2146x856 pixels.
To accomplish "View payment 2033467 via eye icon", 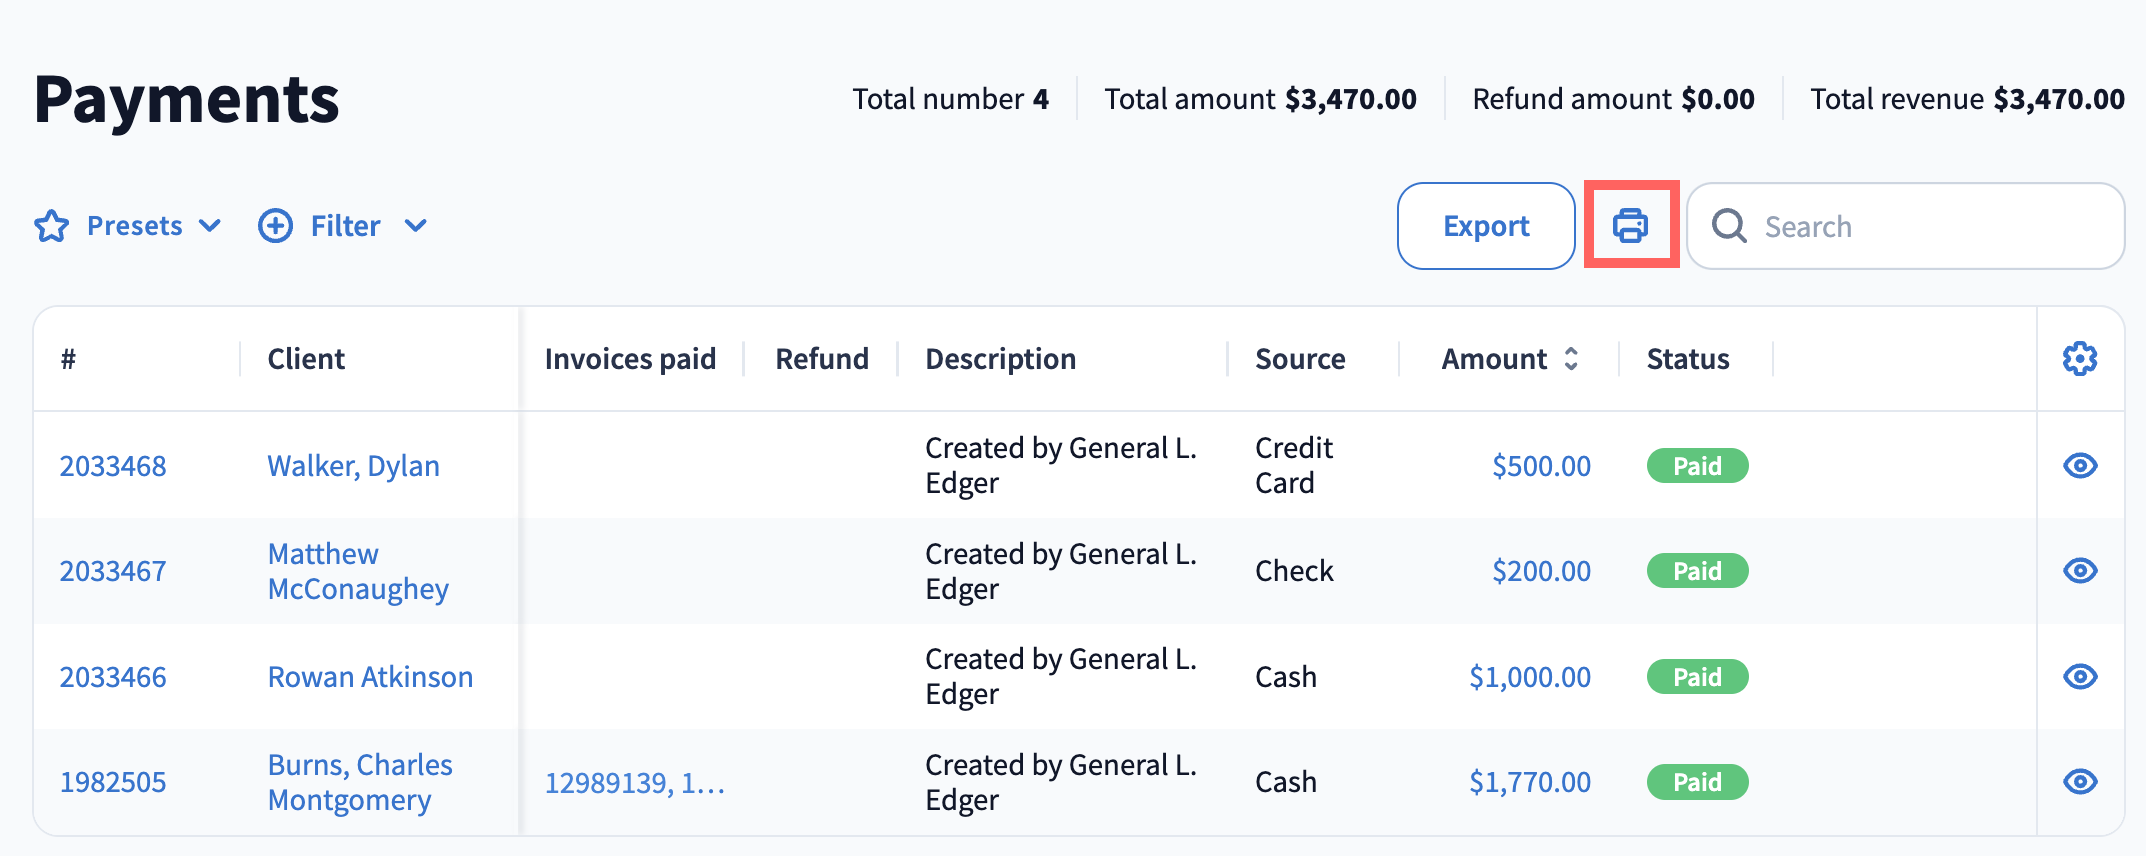I will coord(2080,571).
